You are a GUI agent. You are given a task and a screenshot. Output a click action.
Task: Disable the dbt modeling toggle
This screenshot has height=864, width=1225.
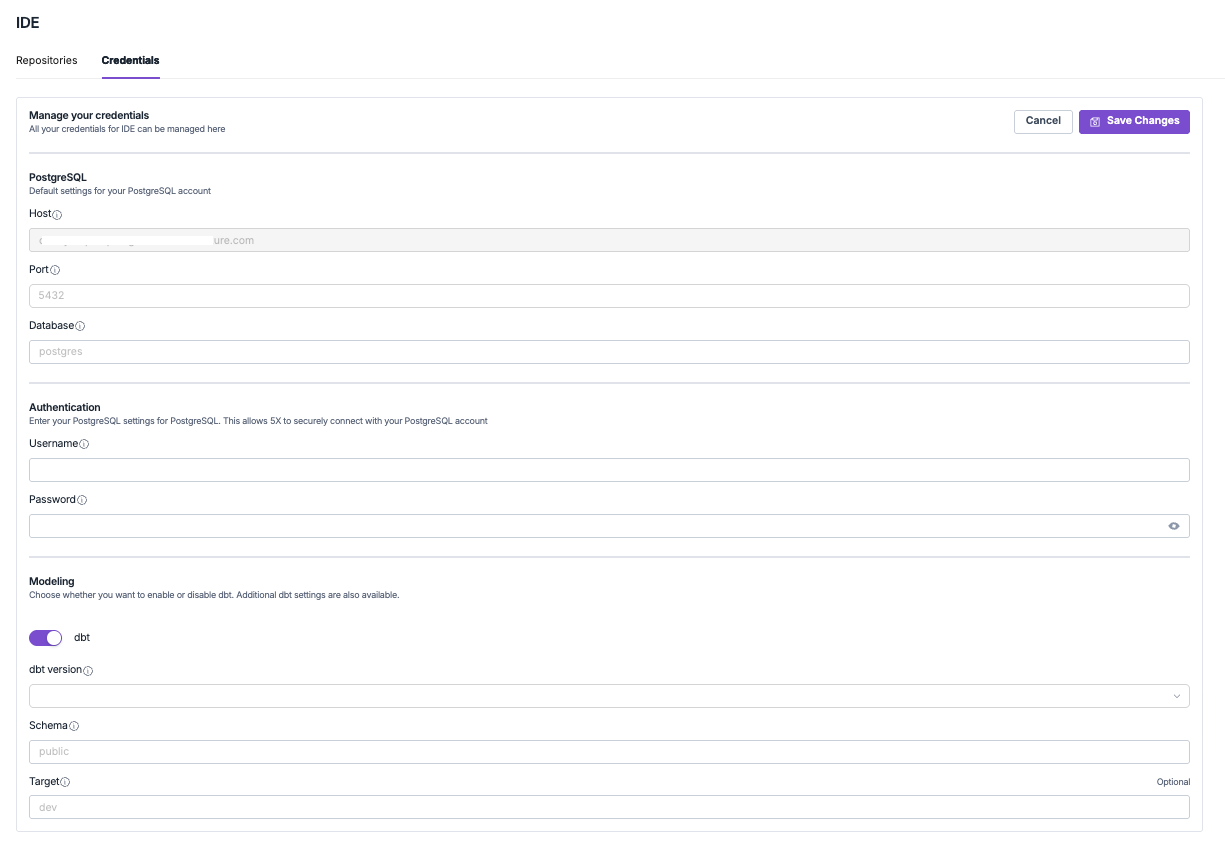point(45,637)
